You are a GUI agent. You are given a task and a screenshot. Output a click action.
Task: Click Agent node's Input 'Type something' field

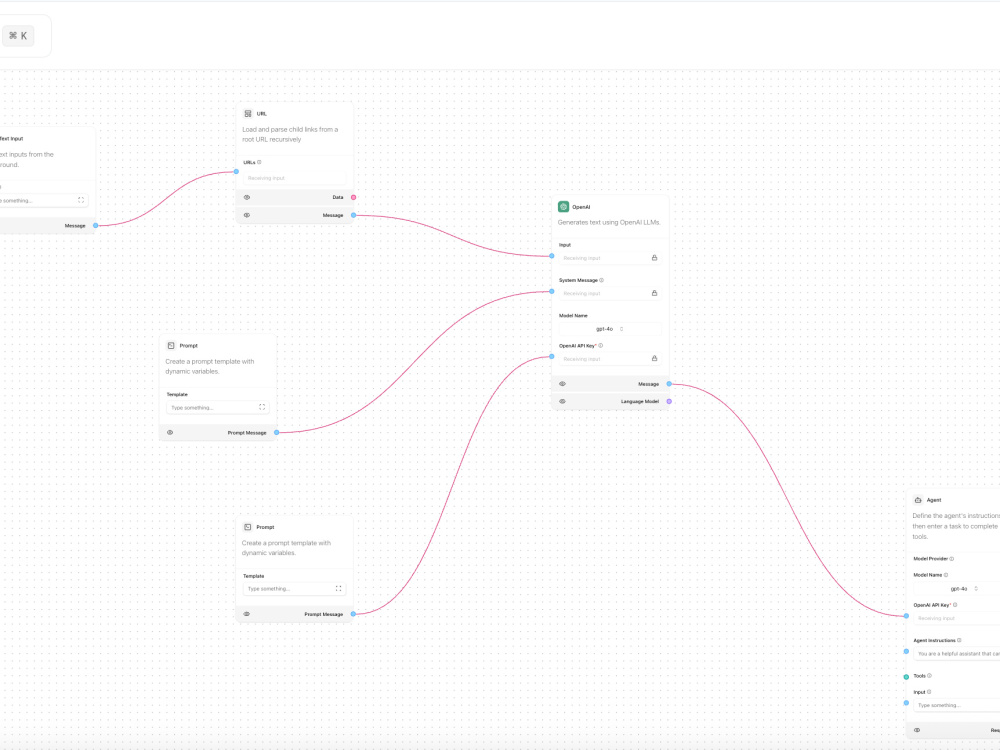pyautogui.click(x=957, y=705)
